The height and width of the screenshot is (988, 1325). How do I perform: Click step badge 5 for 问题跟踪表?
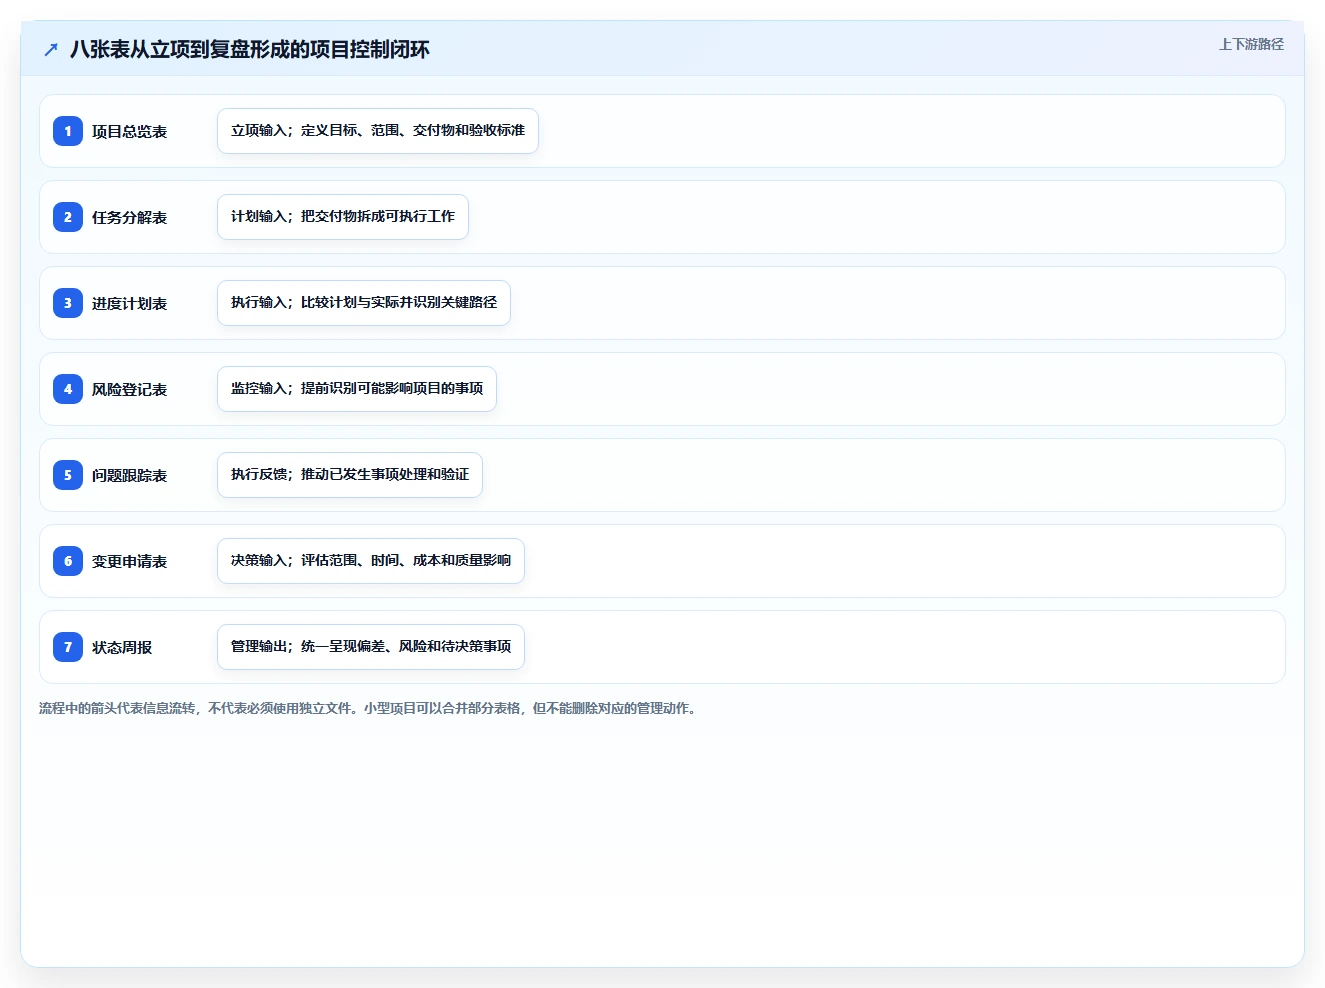68,475
